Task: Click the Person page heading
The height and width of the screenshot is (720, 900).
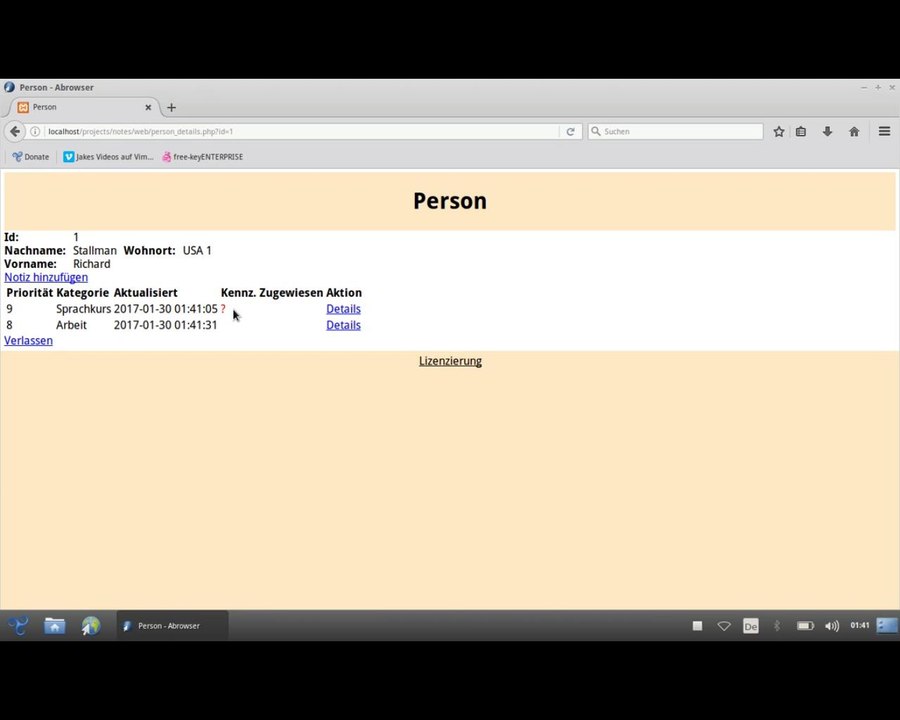Action: (450, 201)
